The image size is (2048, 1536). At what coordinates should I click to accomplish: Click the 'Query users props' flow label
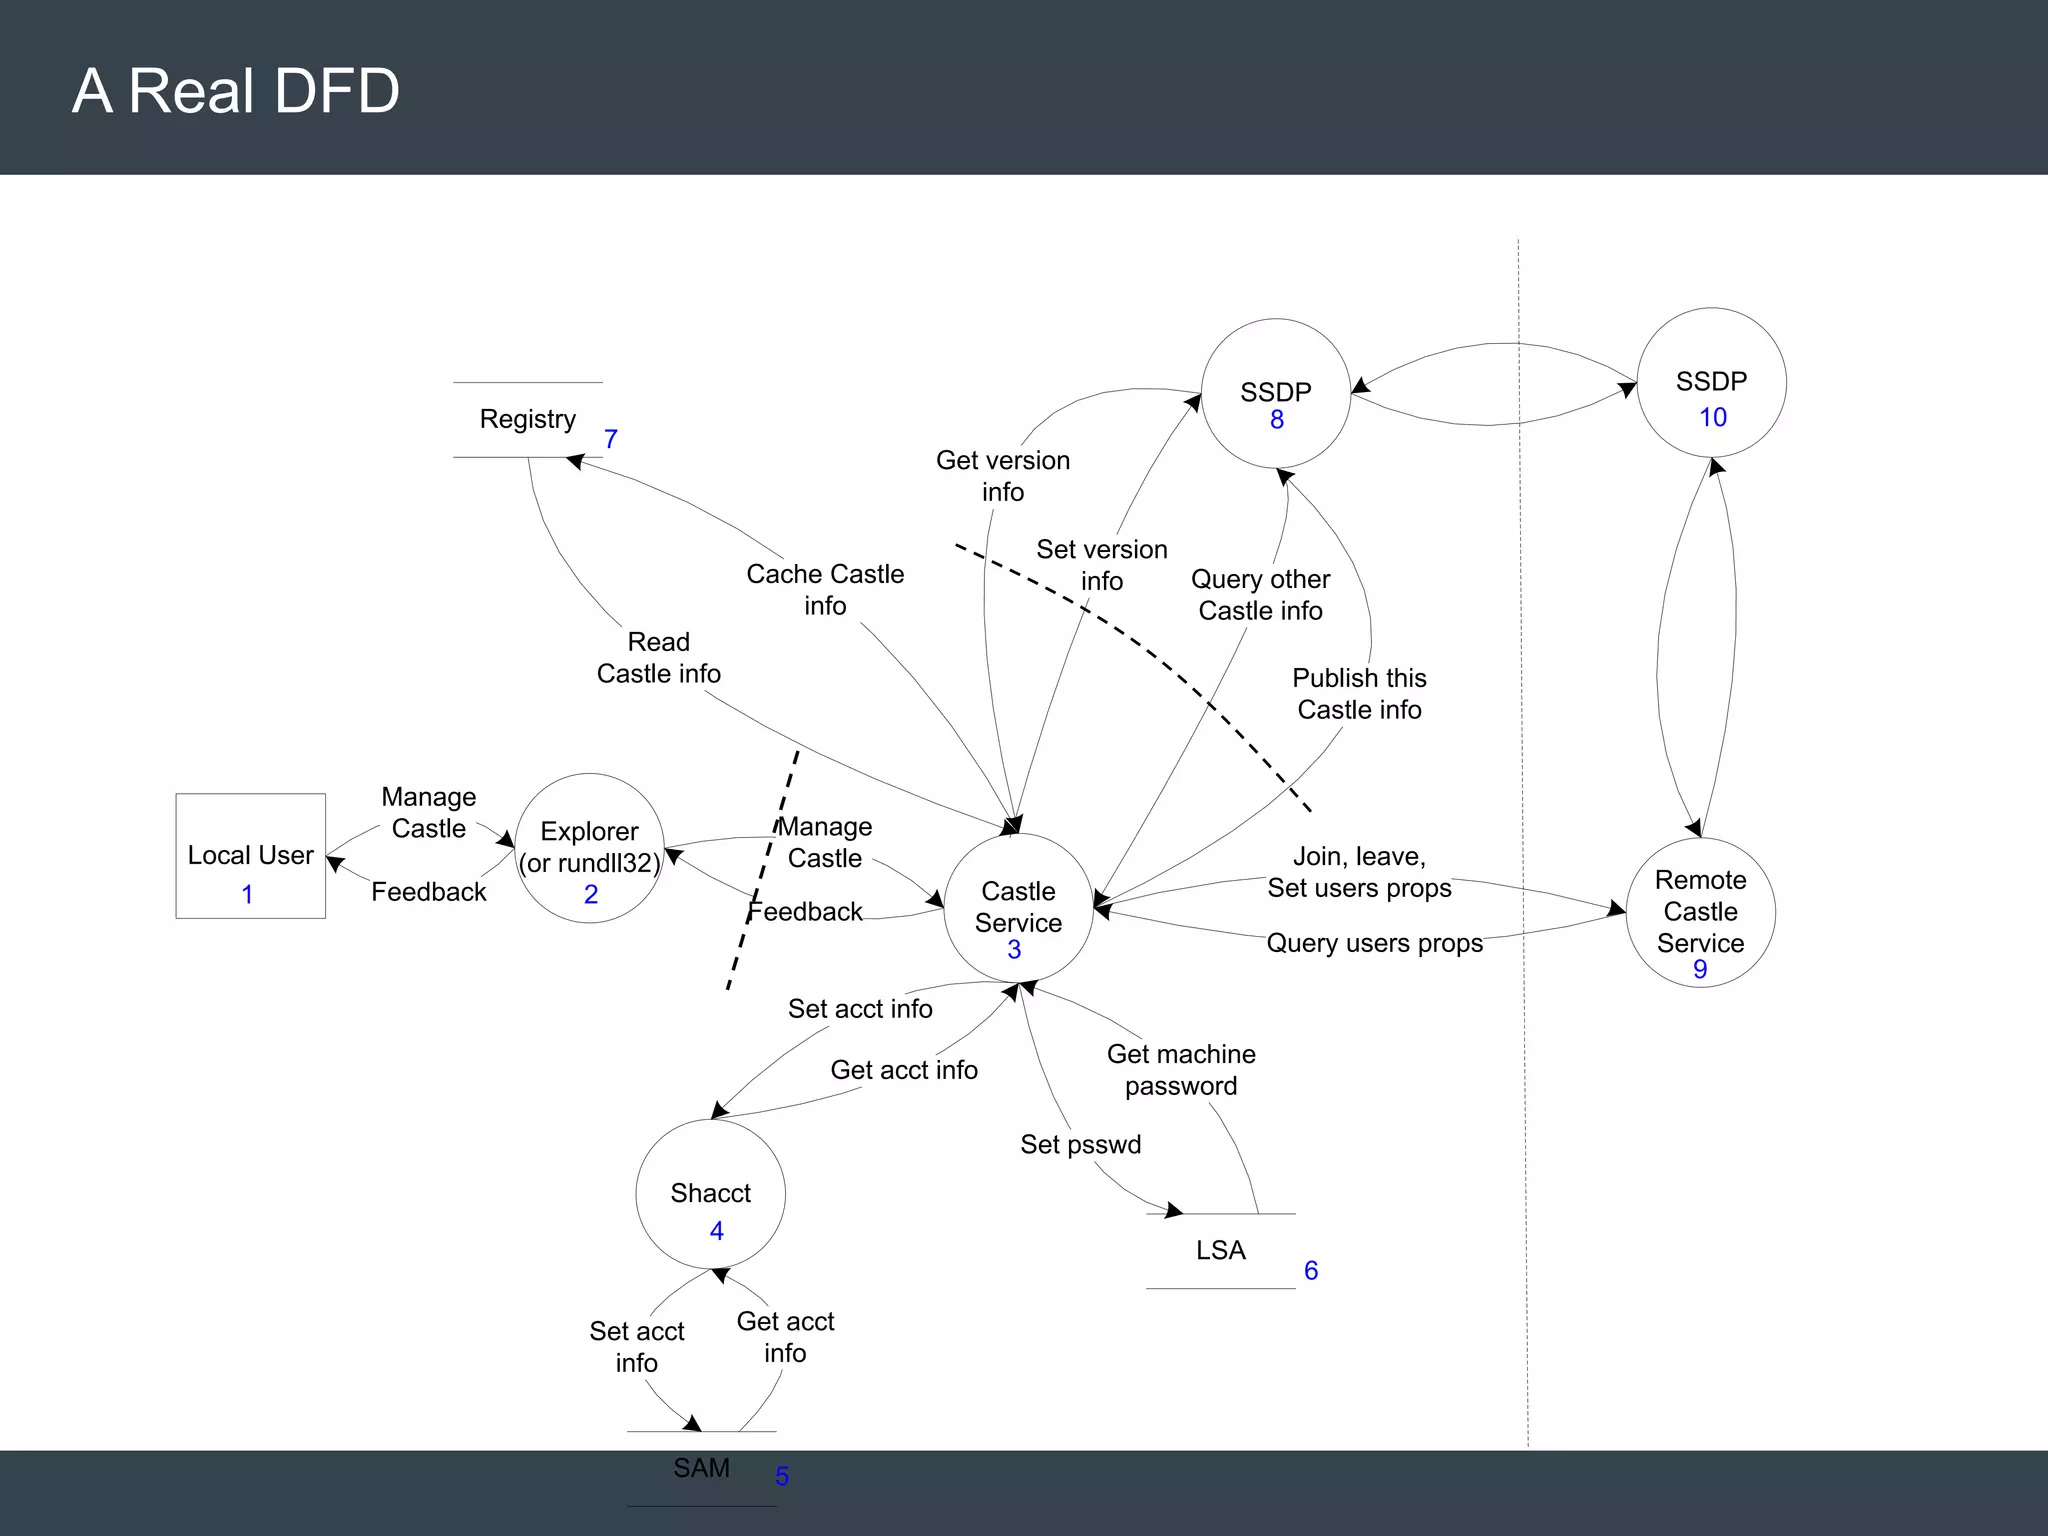1374,943
